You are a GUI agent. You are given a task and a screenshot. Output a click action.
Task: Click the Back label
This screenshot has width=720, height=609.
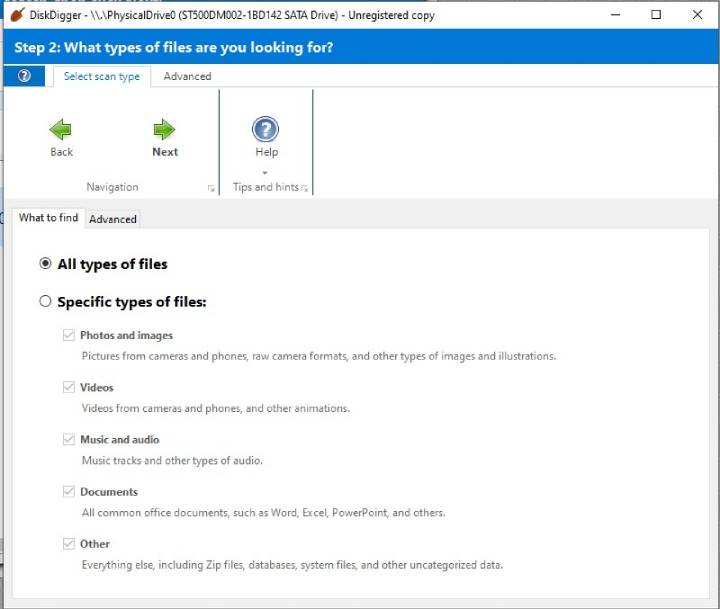click(x=62, y=152)
